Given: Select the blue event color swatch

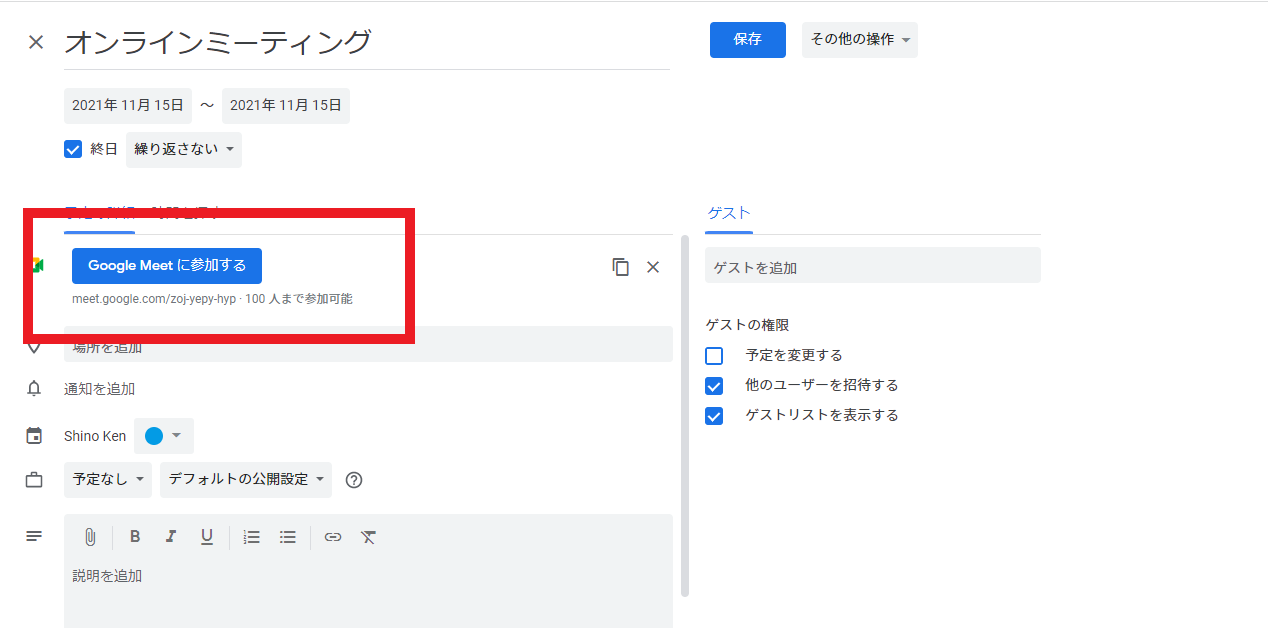Looking at the screenshot, I should (154, 436).
